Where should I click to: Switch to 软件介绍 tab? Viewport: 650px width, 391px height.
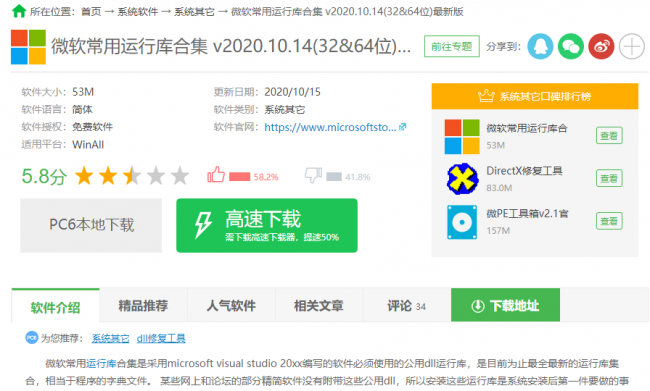tap(56, 306)
